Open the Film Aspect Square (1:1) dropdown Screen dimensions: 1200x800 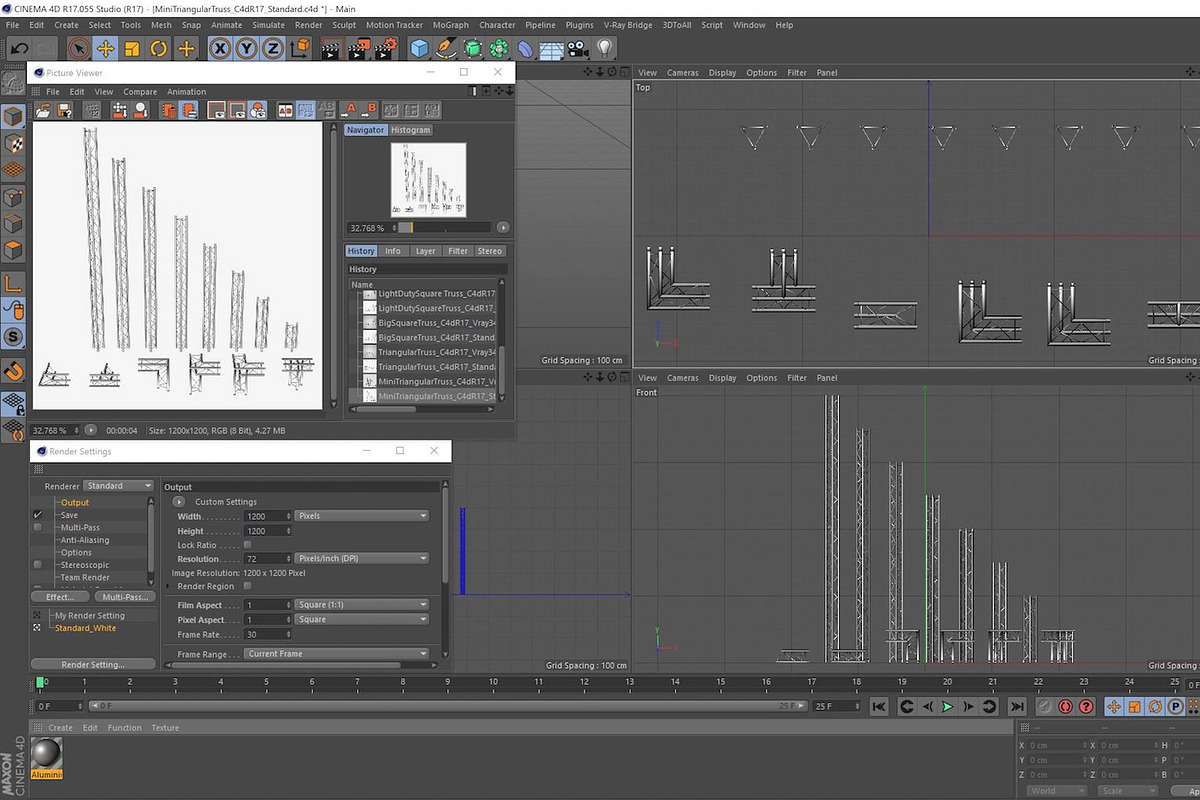[x=362, y=605]
